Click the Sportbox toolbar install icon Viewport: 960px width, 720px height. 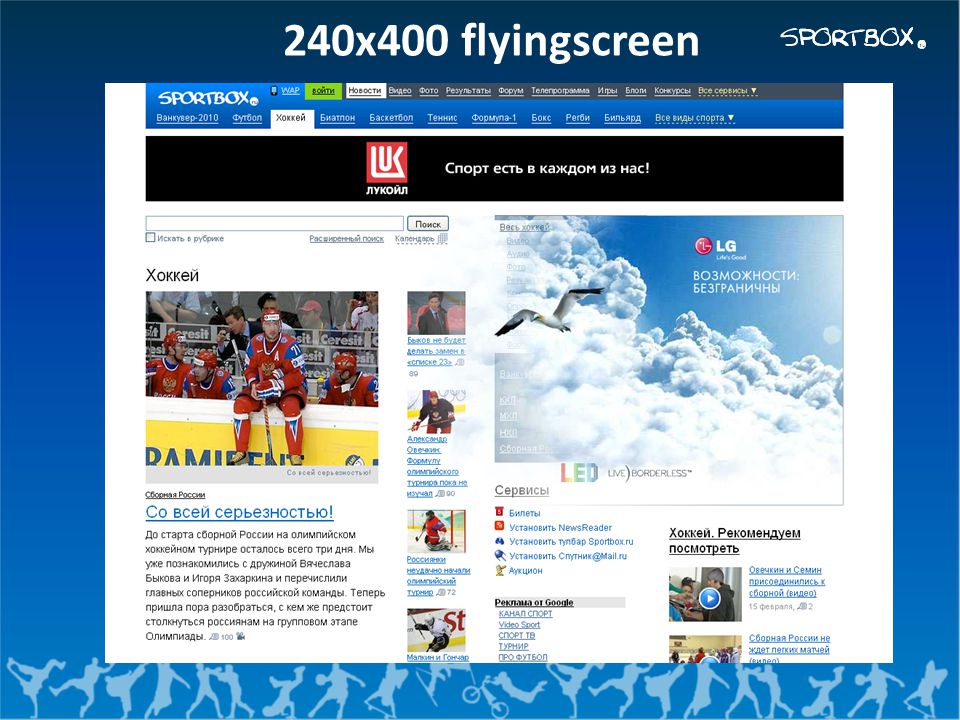point(499,541)
